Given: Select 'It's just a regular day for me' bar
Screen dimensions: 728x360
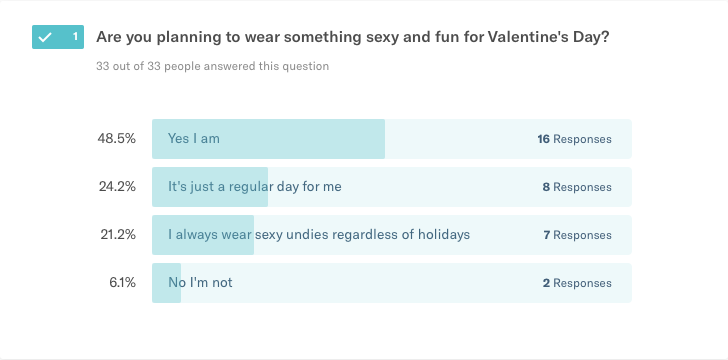Looking at the screenshot, I should 391,187.
